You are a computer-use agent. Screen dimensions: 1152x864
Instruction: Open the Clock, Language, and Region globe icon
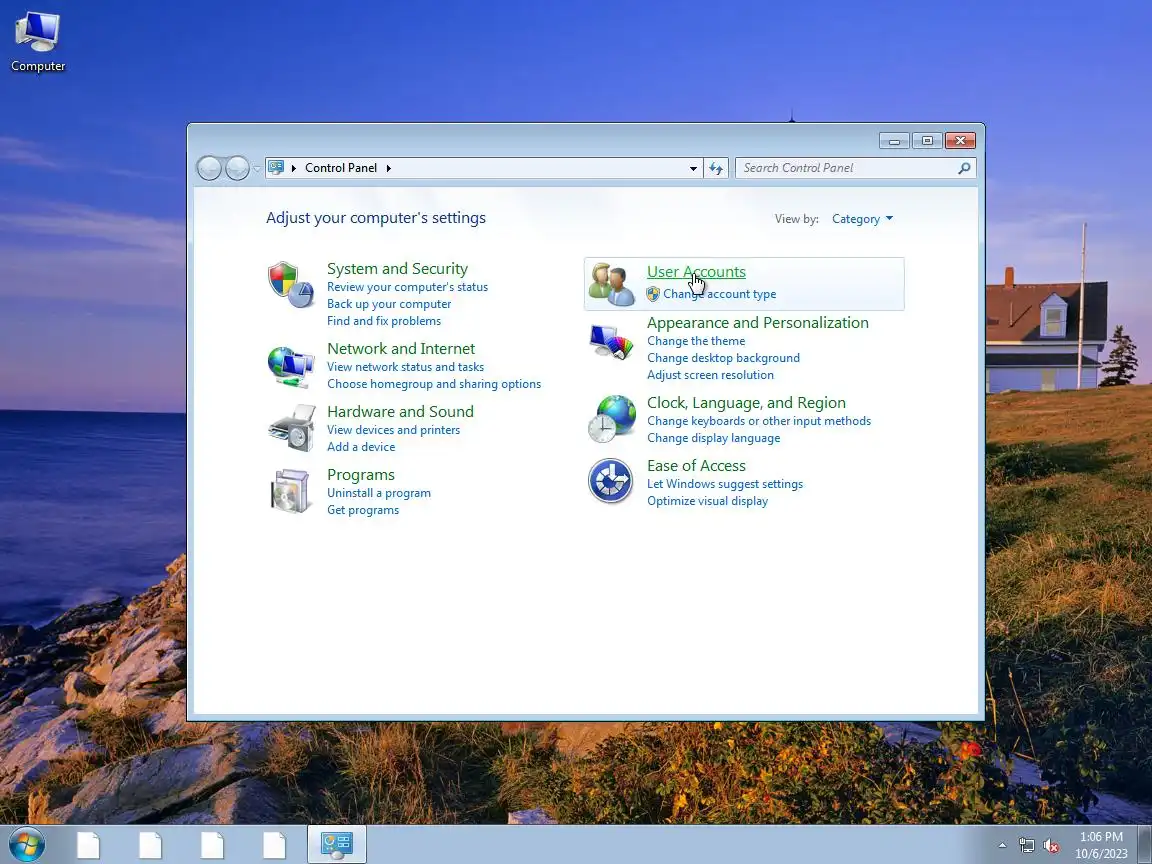pyautogui.click(x=611, y=419)
